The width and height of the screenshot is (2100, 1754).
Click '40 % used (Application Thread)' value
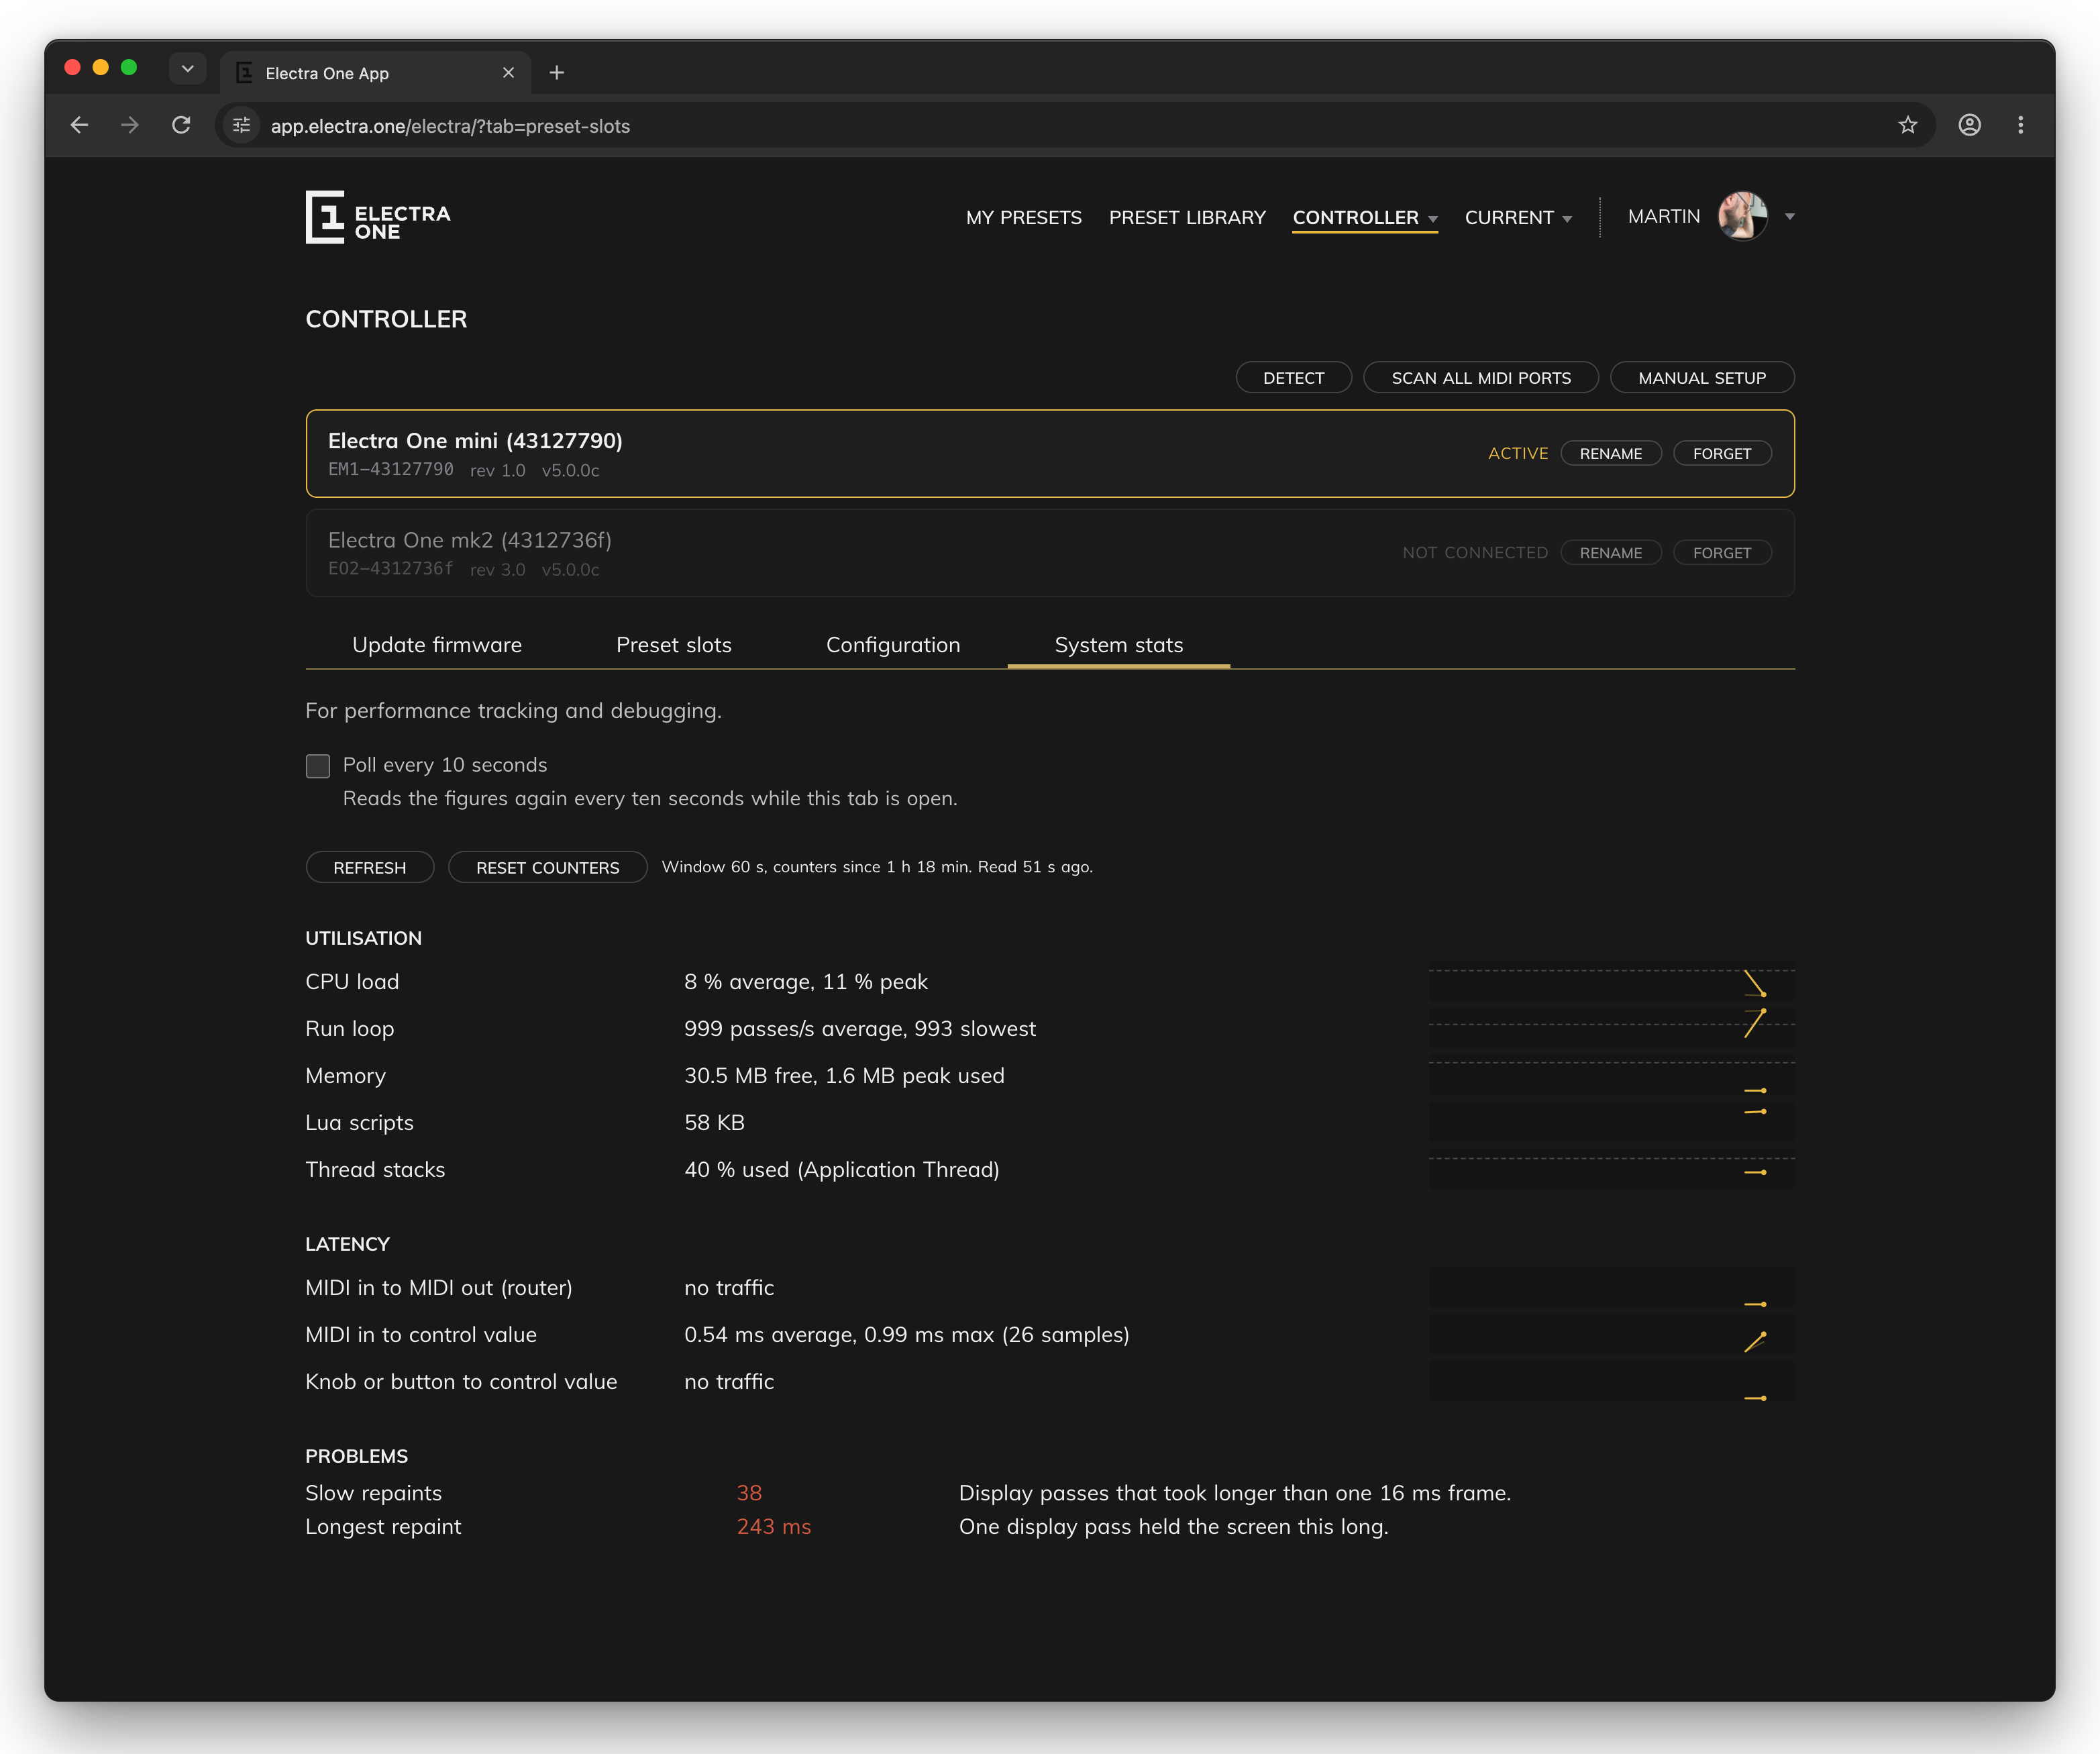coord(842,1170)
